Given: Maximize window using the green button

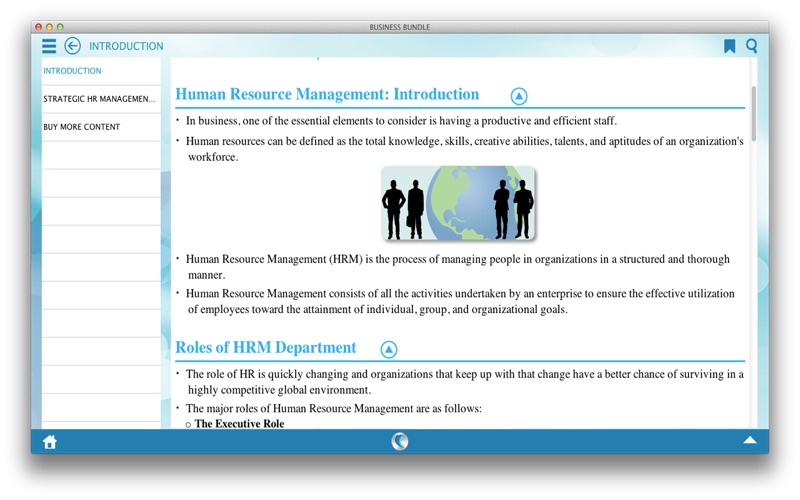Looking at the screenshot, I should (60, 27).
